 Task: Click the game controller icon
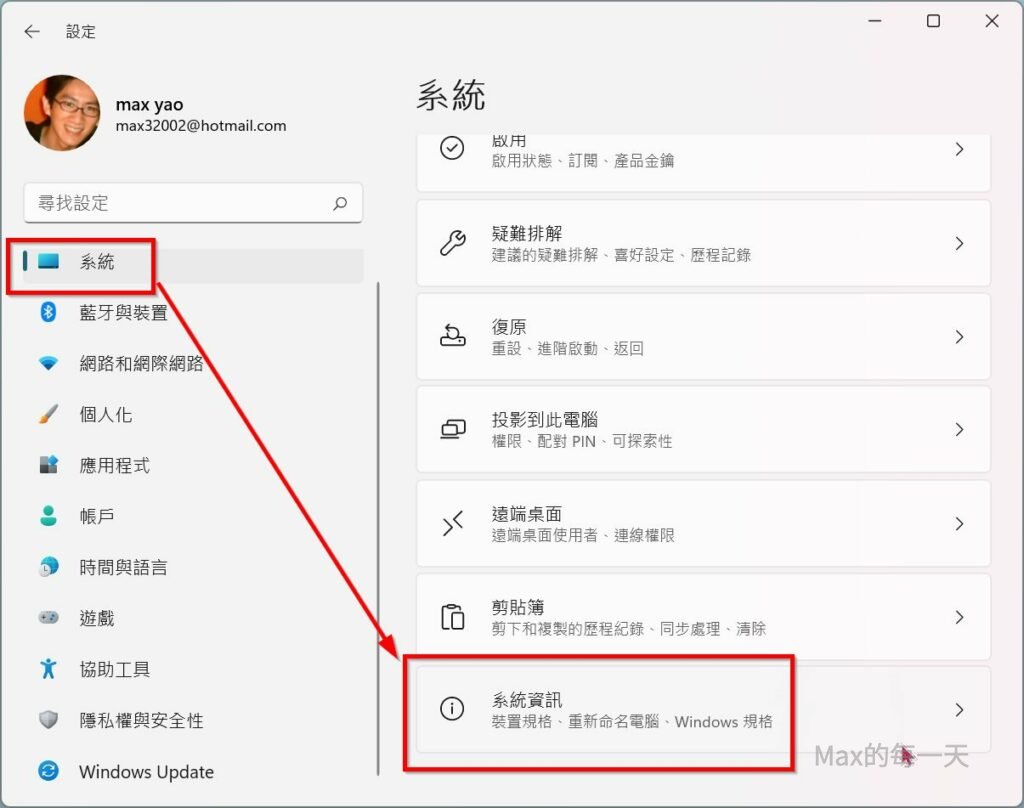click(48, 618)
